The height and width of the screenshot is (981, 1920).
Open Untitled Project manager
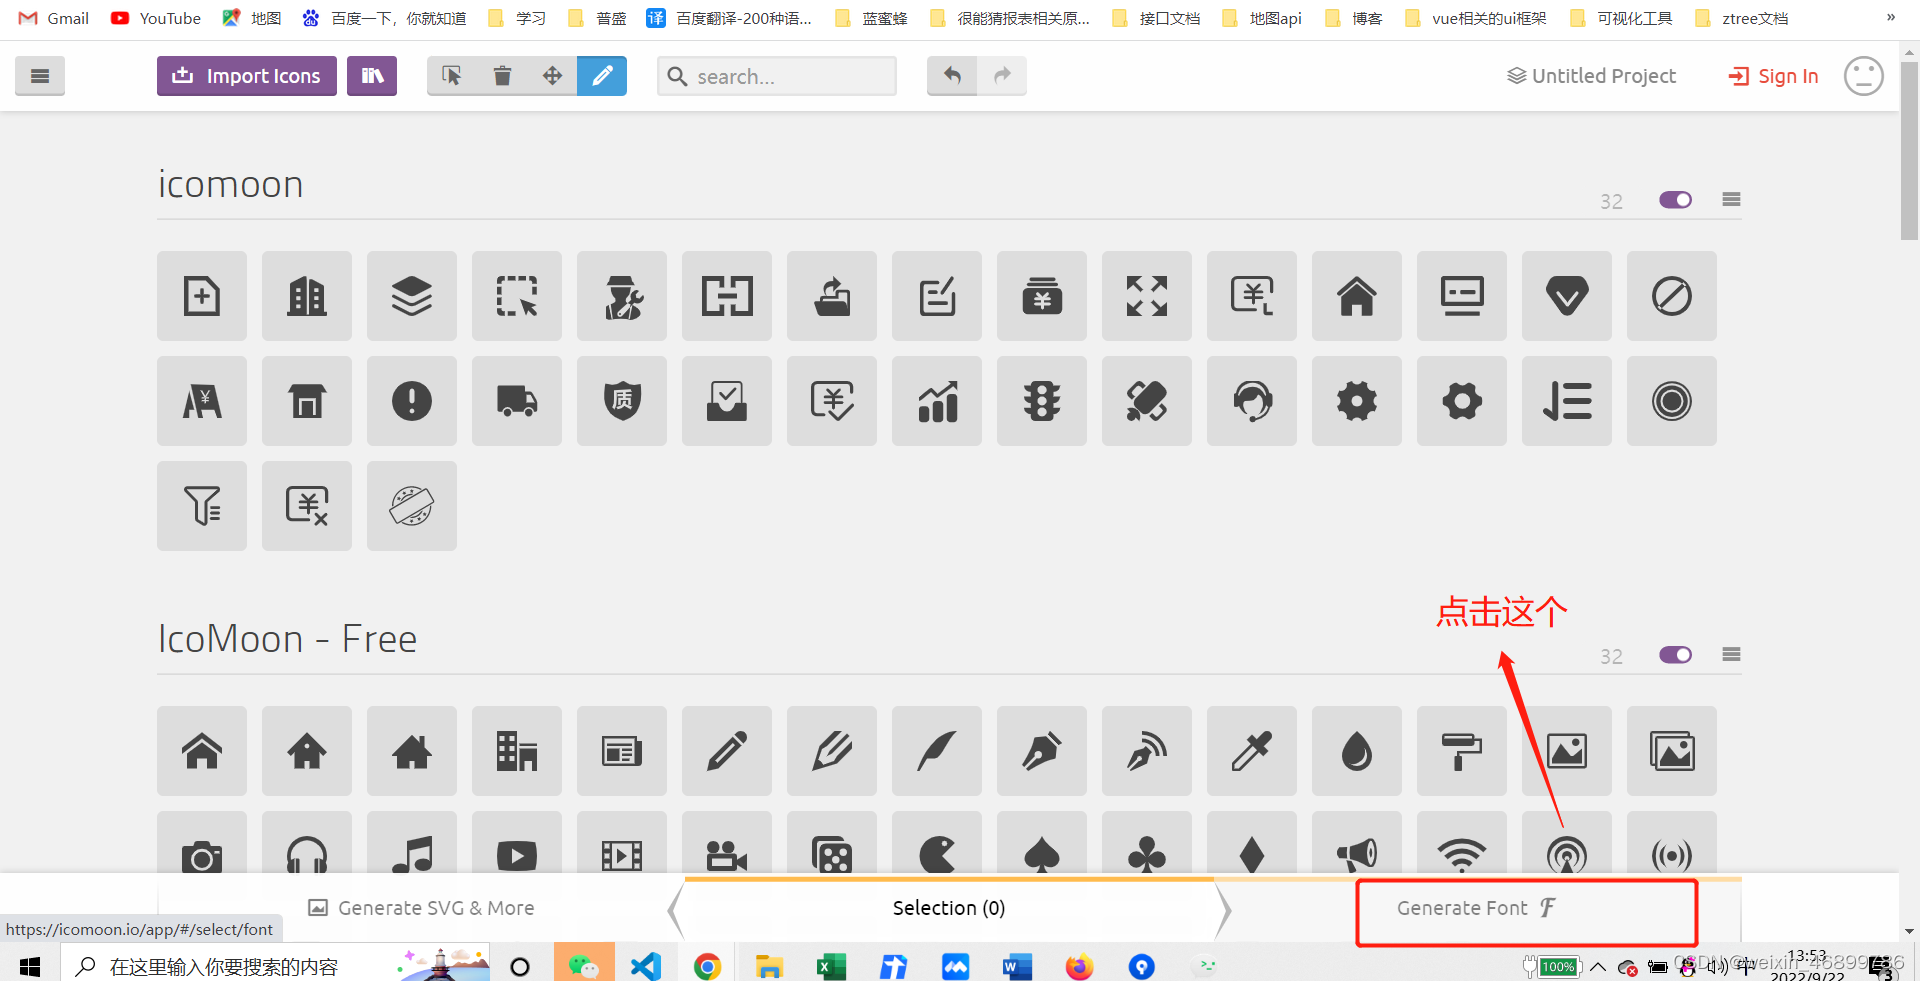[x=1591, y=76]
